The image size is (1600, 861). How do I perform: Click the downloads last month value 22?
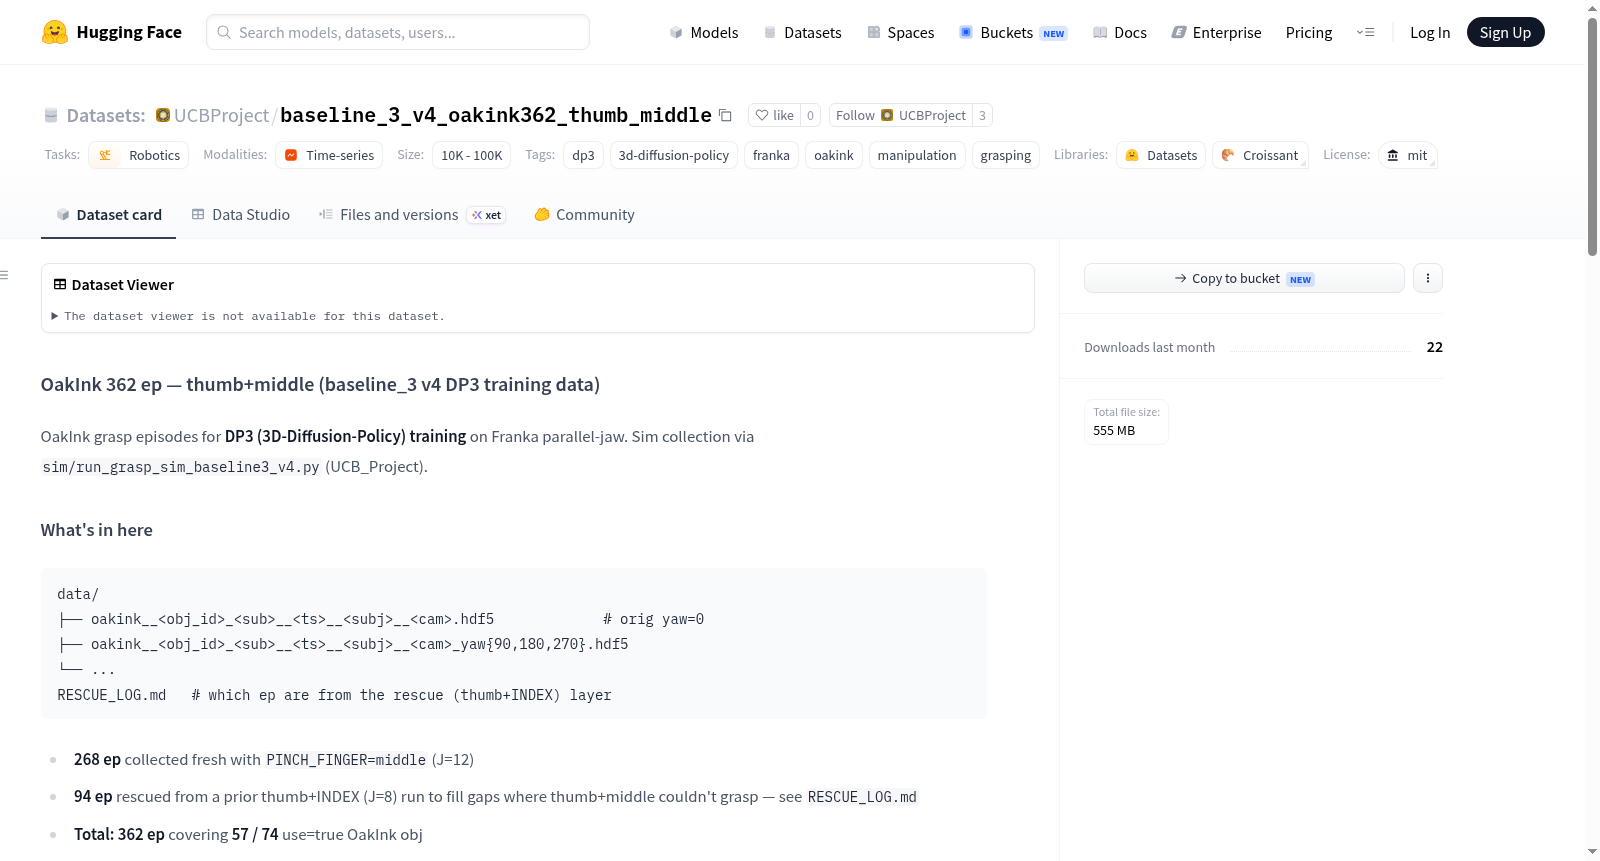click(1434, 347)
